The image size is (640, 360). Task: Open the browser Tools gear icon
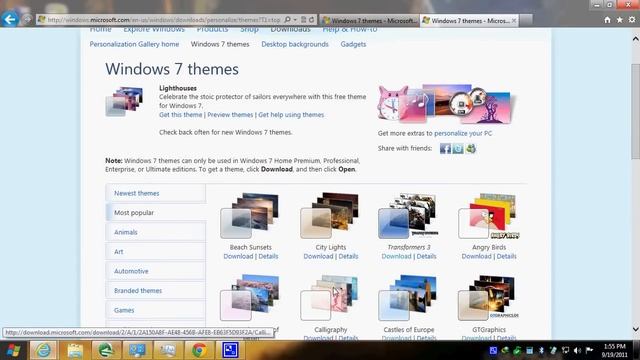632,20
